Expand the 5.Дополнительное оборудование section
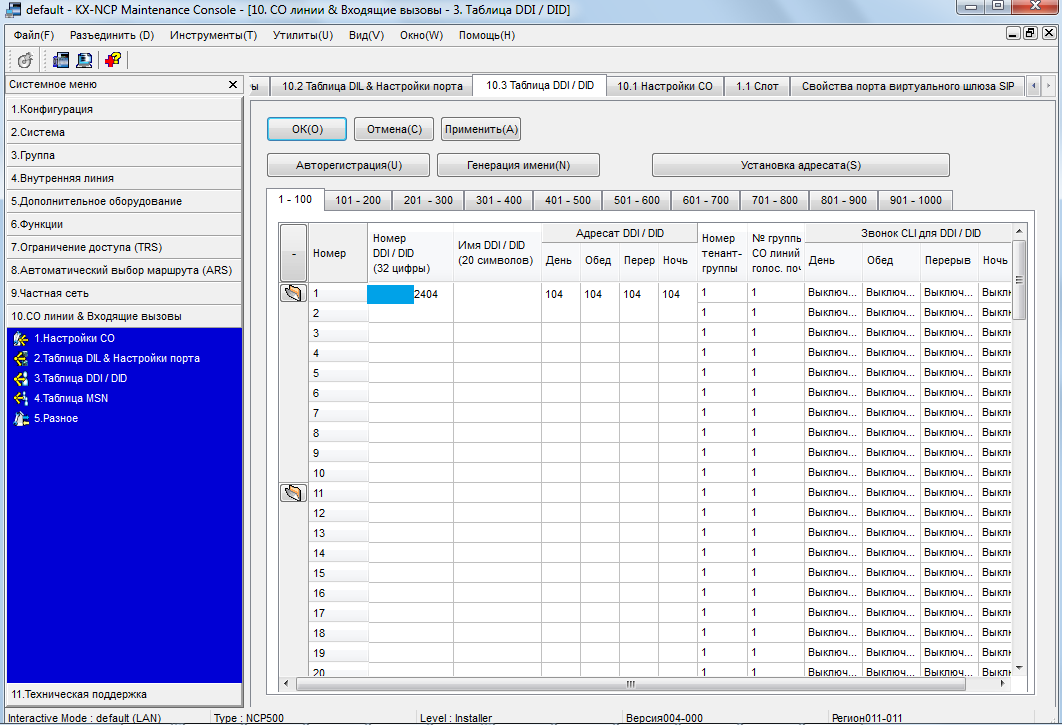The image size is (1062, 725). [122, 201]
